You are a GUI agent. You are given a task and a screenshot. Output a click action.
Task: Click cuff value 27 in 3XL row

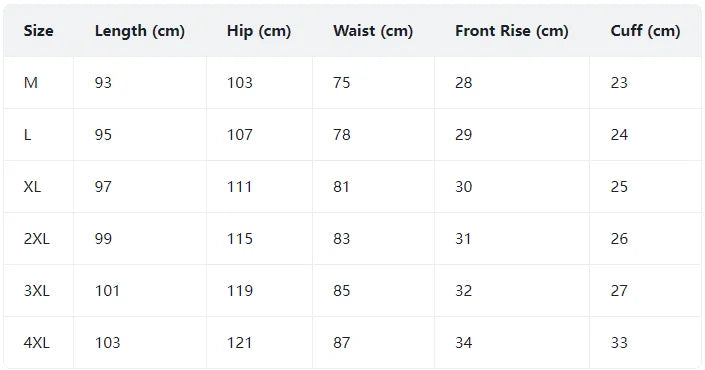619,291
